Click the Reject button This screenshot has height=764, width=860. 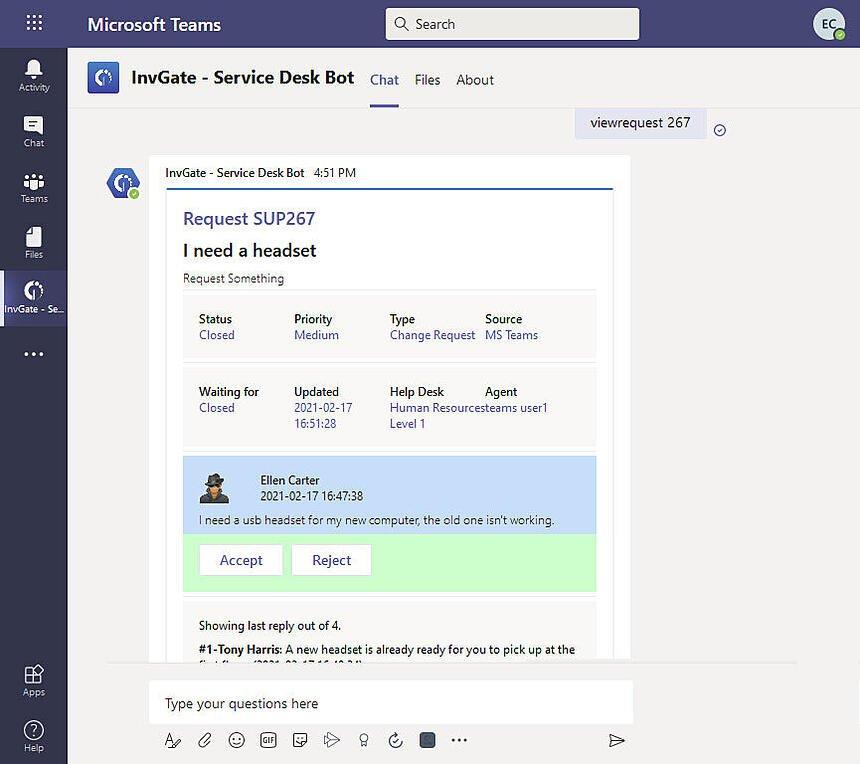pyautogui.click(x=331, y=560)
